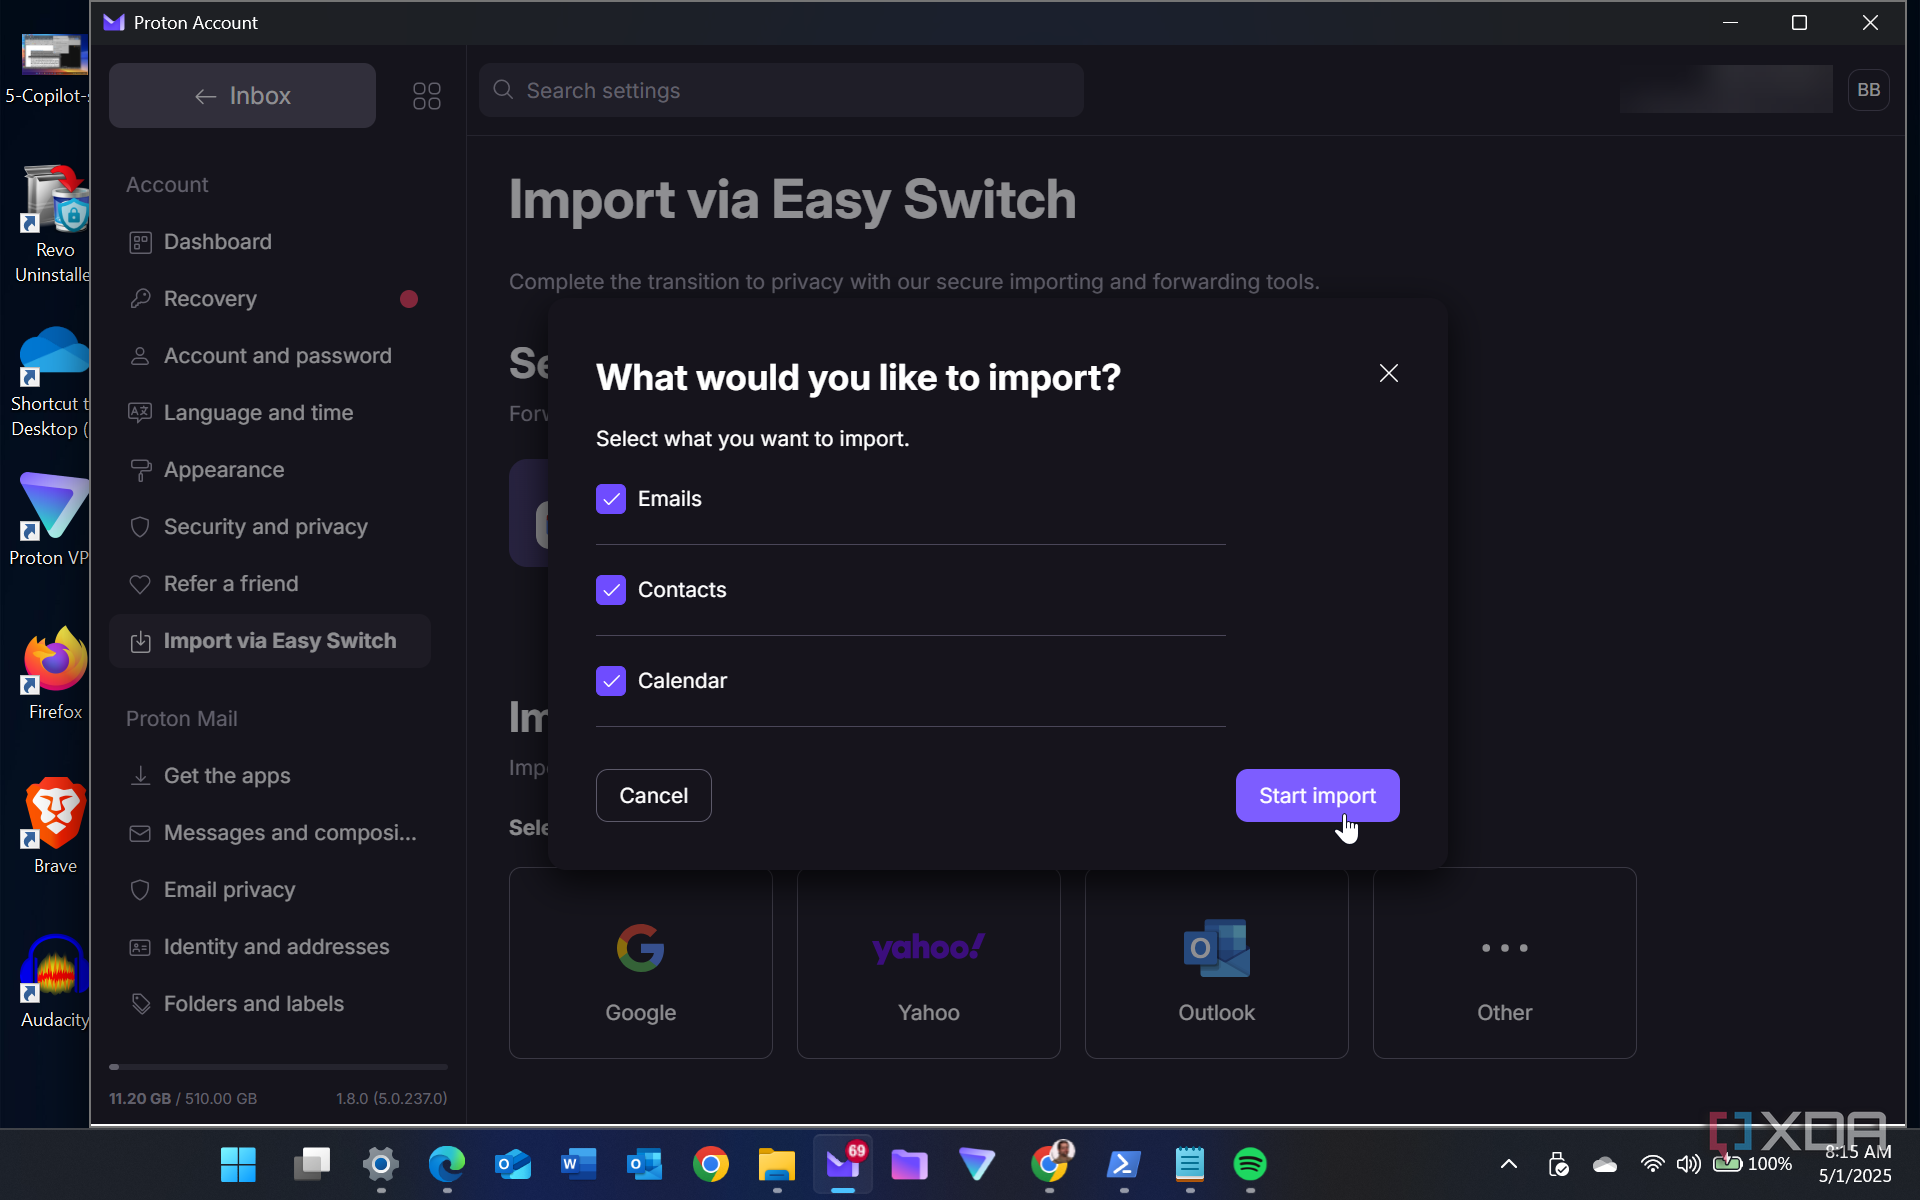Open Language and time settings
Image resolution: width=1920 pixels, height=1200 pixels.
[x=270, y=413]
